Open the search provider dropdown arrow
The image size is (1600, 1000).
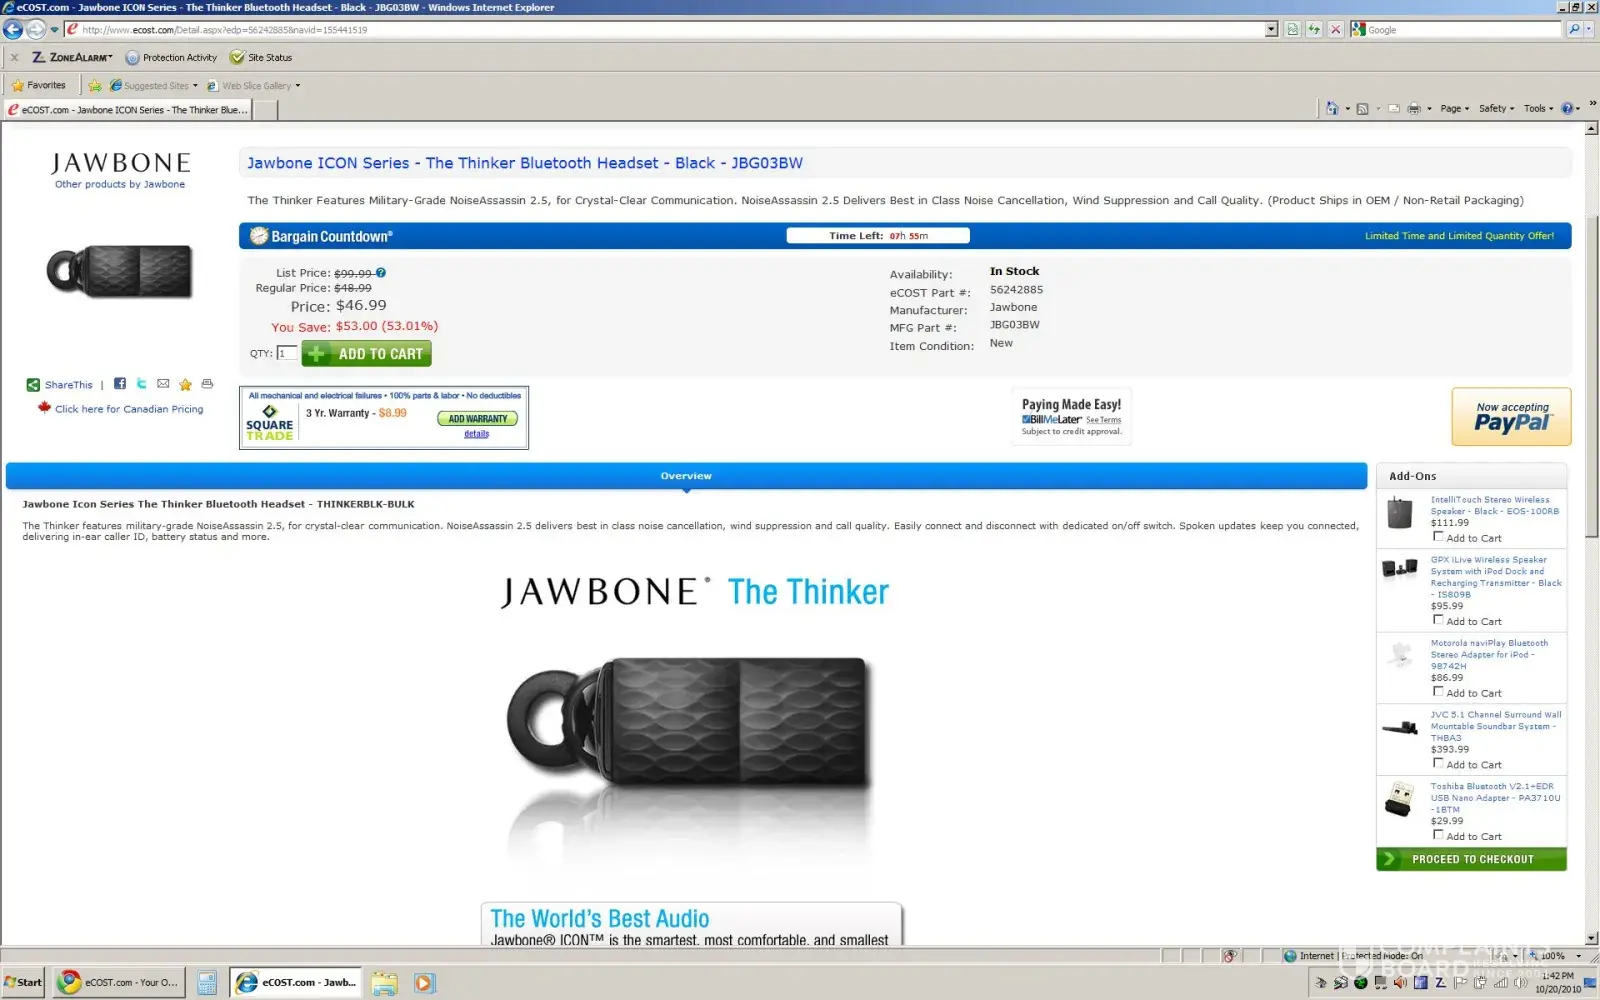[1591, 29]
